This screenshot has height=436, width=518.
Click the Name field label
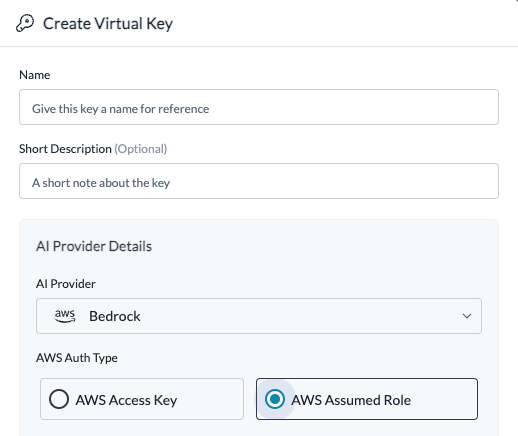coord(35,75)
